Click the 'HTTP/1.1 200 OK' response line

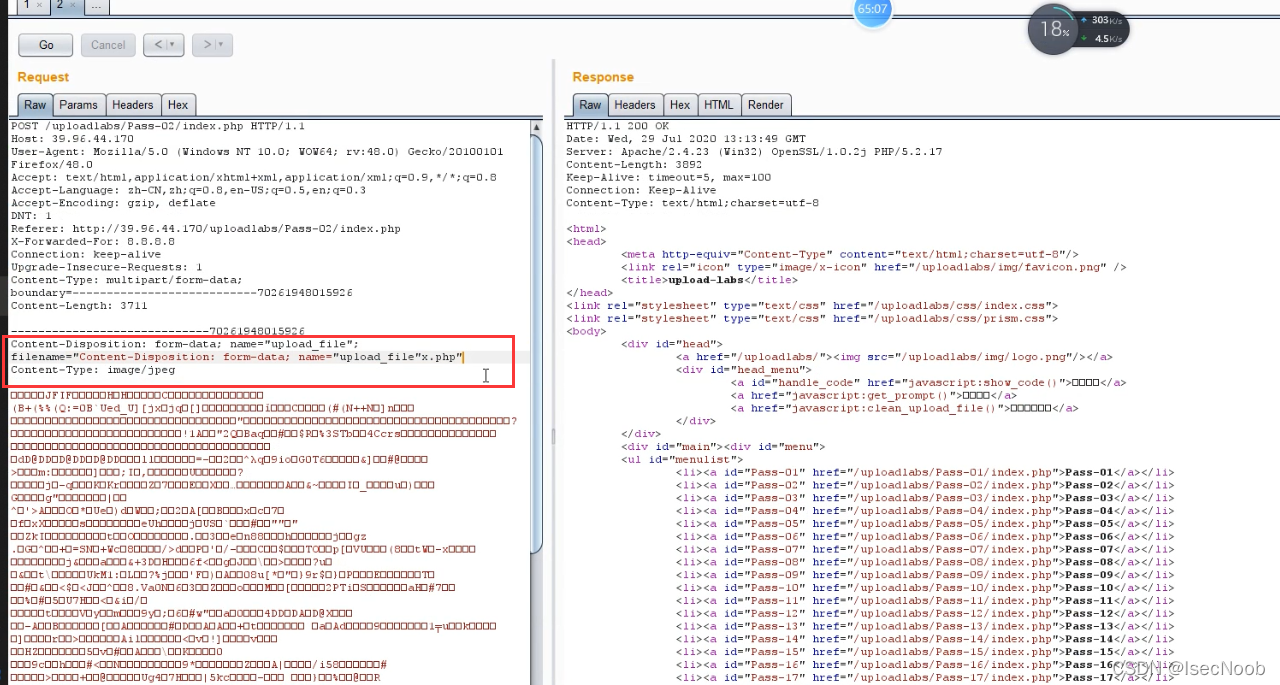tap(617, 126)
